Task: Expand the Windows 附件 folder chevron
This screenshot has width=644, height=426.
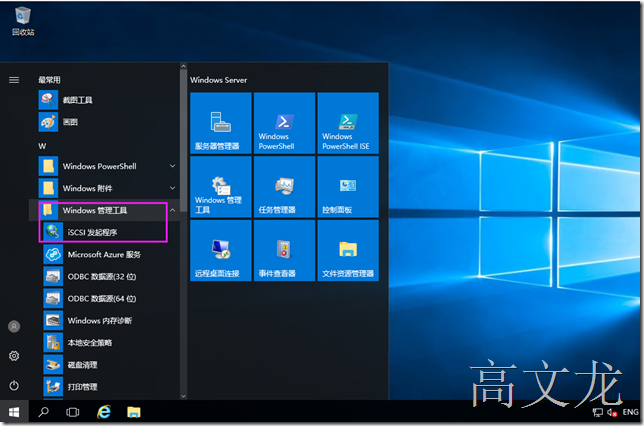Action: click(172, 188)
